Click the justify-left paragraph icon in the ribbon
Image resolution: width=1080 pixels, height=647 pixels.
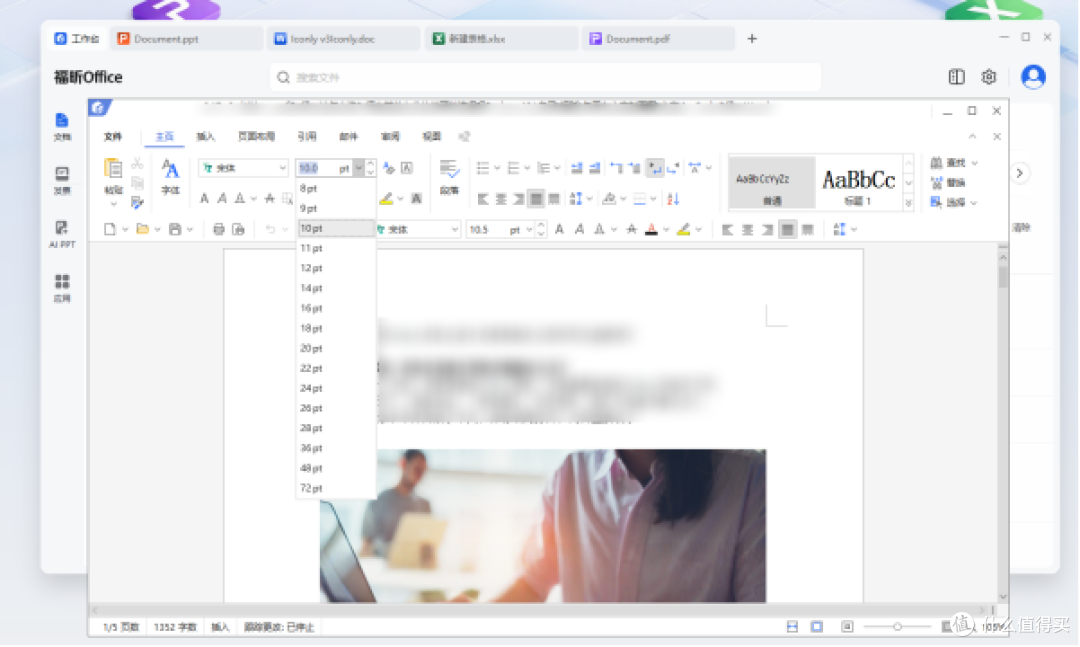pyautogui.click(x=483, y=199)
